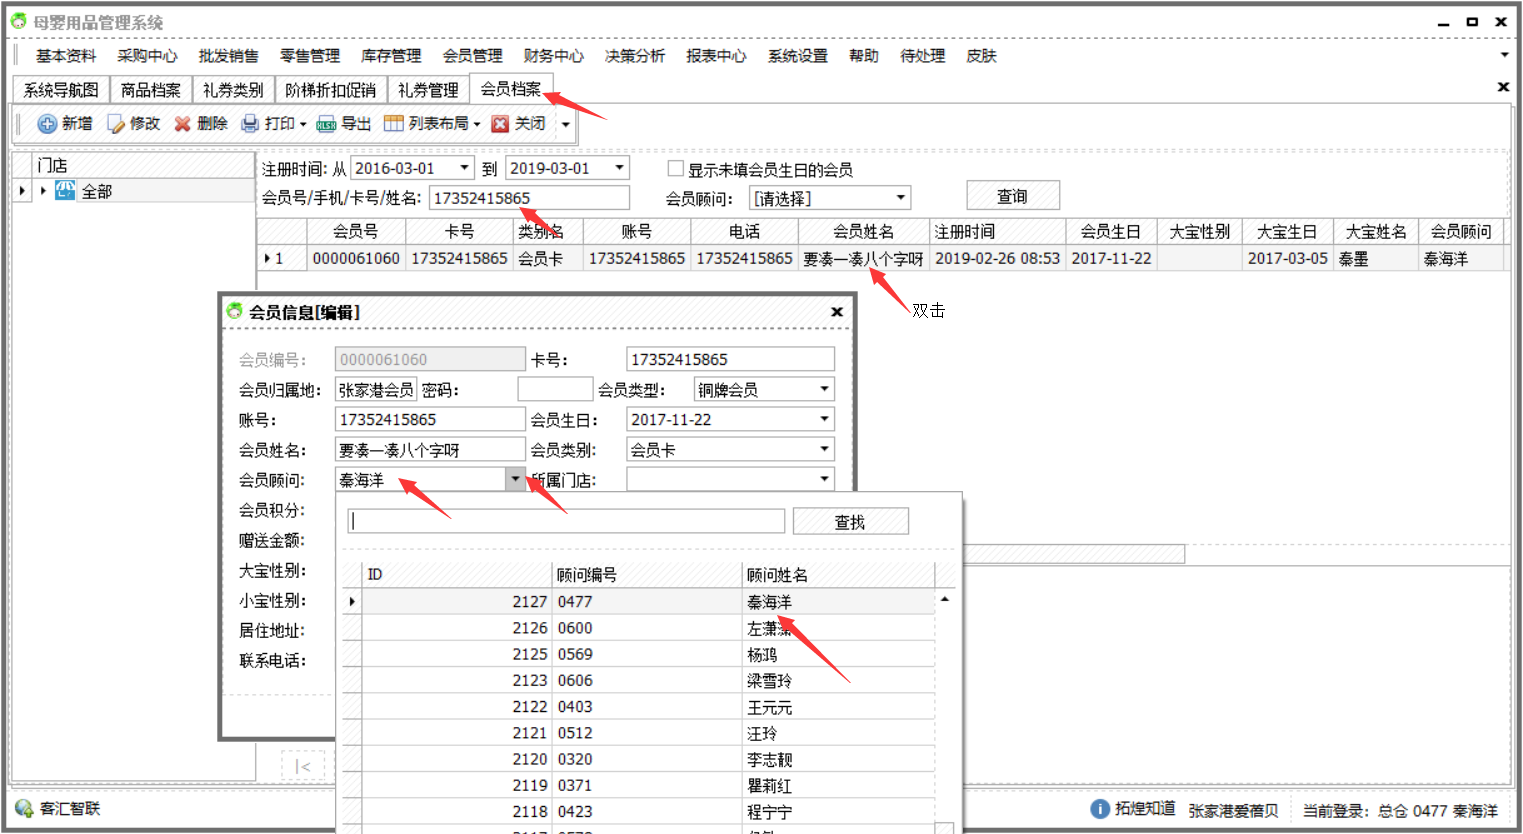
Task: Open the 报表中心 menu
Action: (x=716, y=56)
